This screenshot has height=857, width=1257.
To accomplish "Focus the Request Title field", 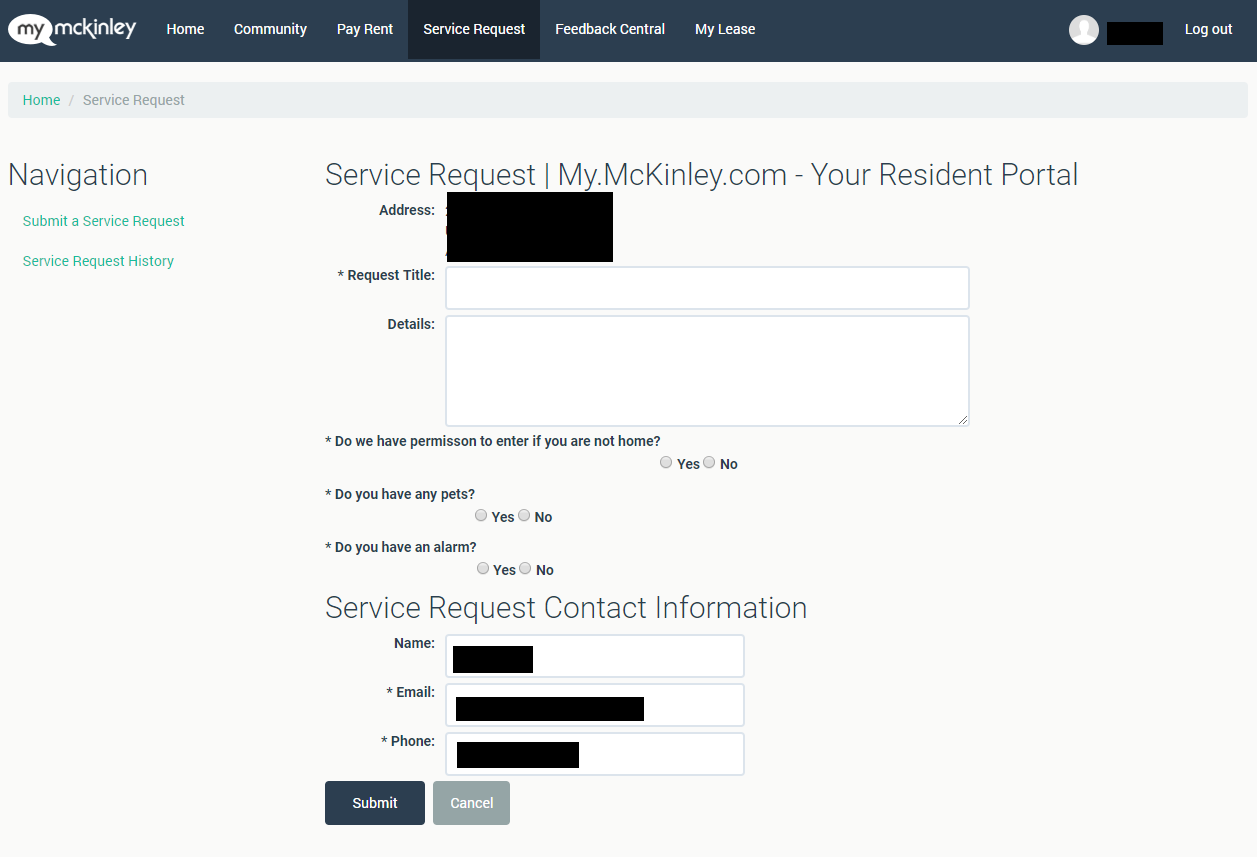I will (x=707, y=288).
